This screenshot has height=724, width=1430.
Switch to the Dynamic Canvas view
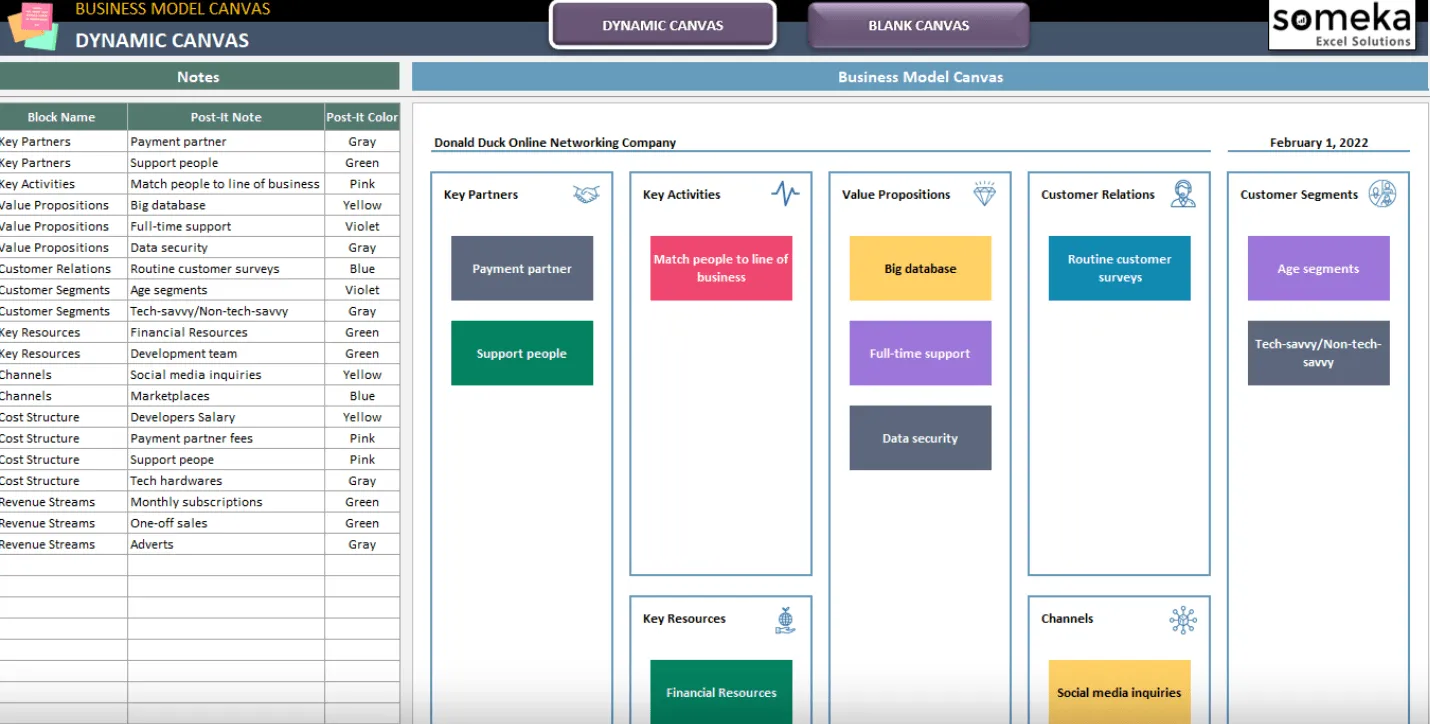pyautogui.click(x=663, y=25)
